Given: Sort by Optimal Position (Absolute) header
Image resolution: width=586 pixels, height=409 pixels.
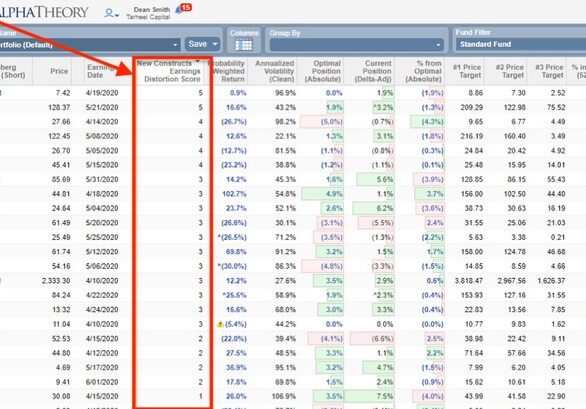Looking at the screenshot, I should pos(323,71).
